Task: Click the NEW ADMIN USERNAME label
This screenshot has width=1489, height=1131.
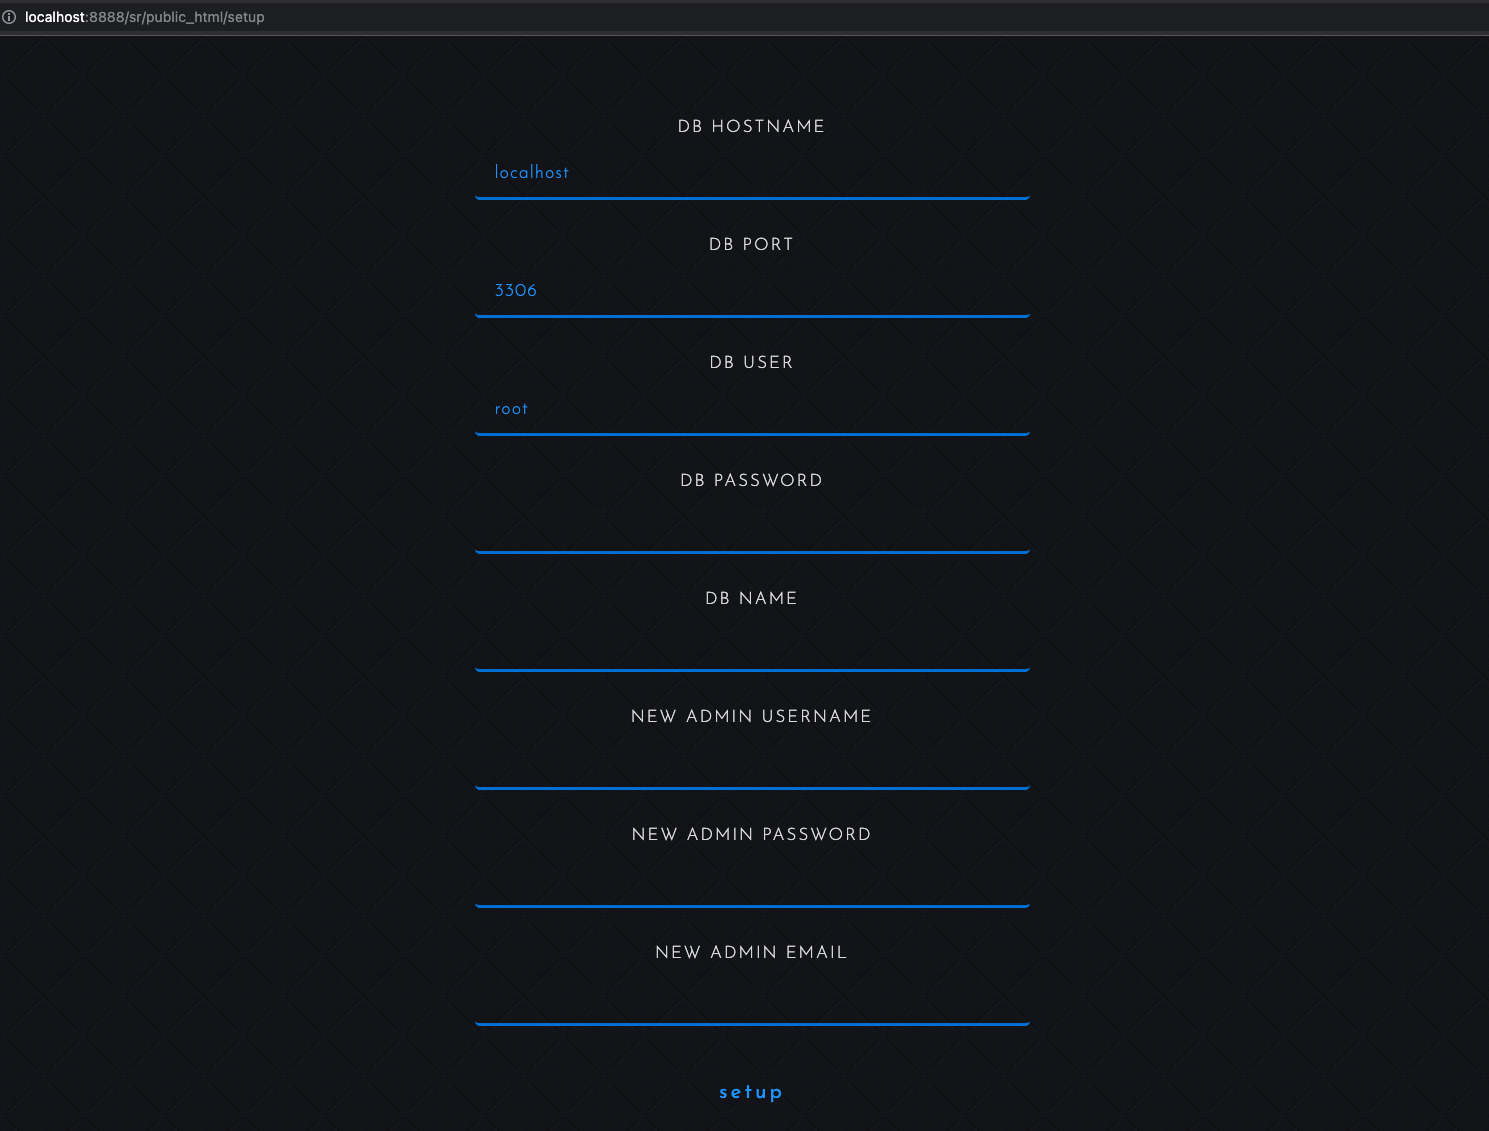Action: coord(751,716)
